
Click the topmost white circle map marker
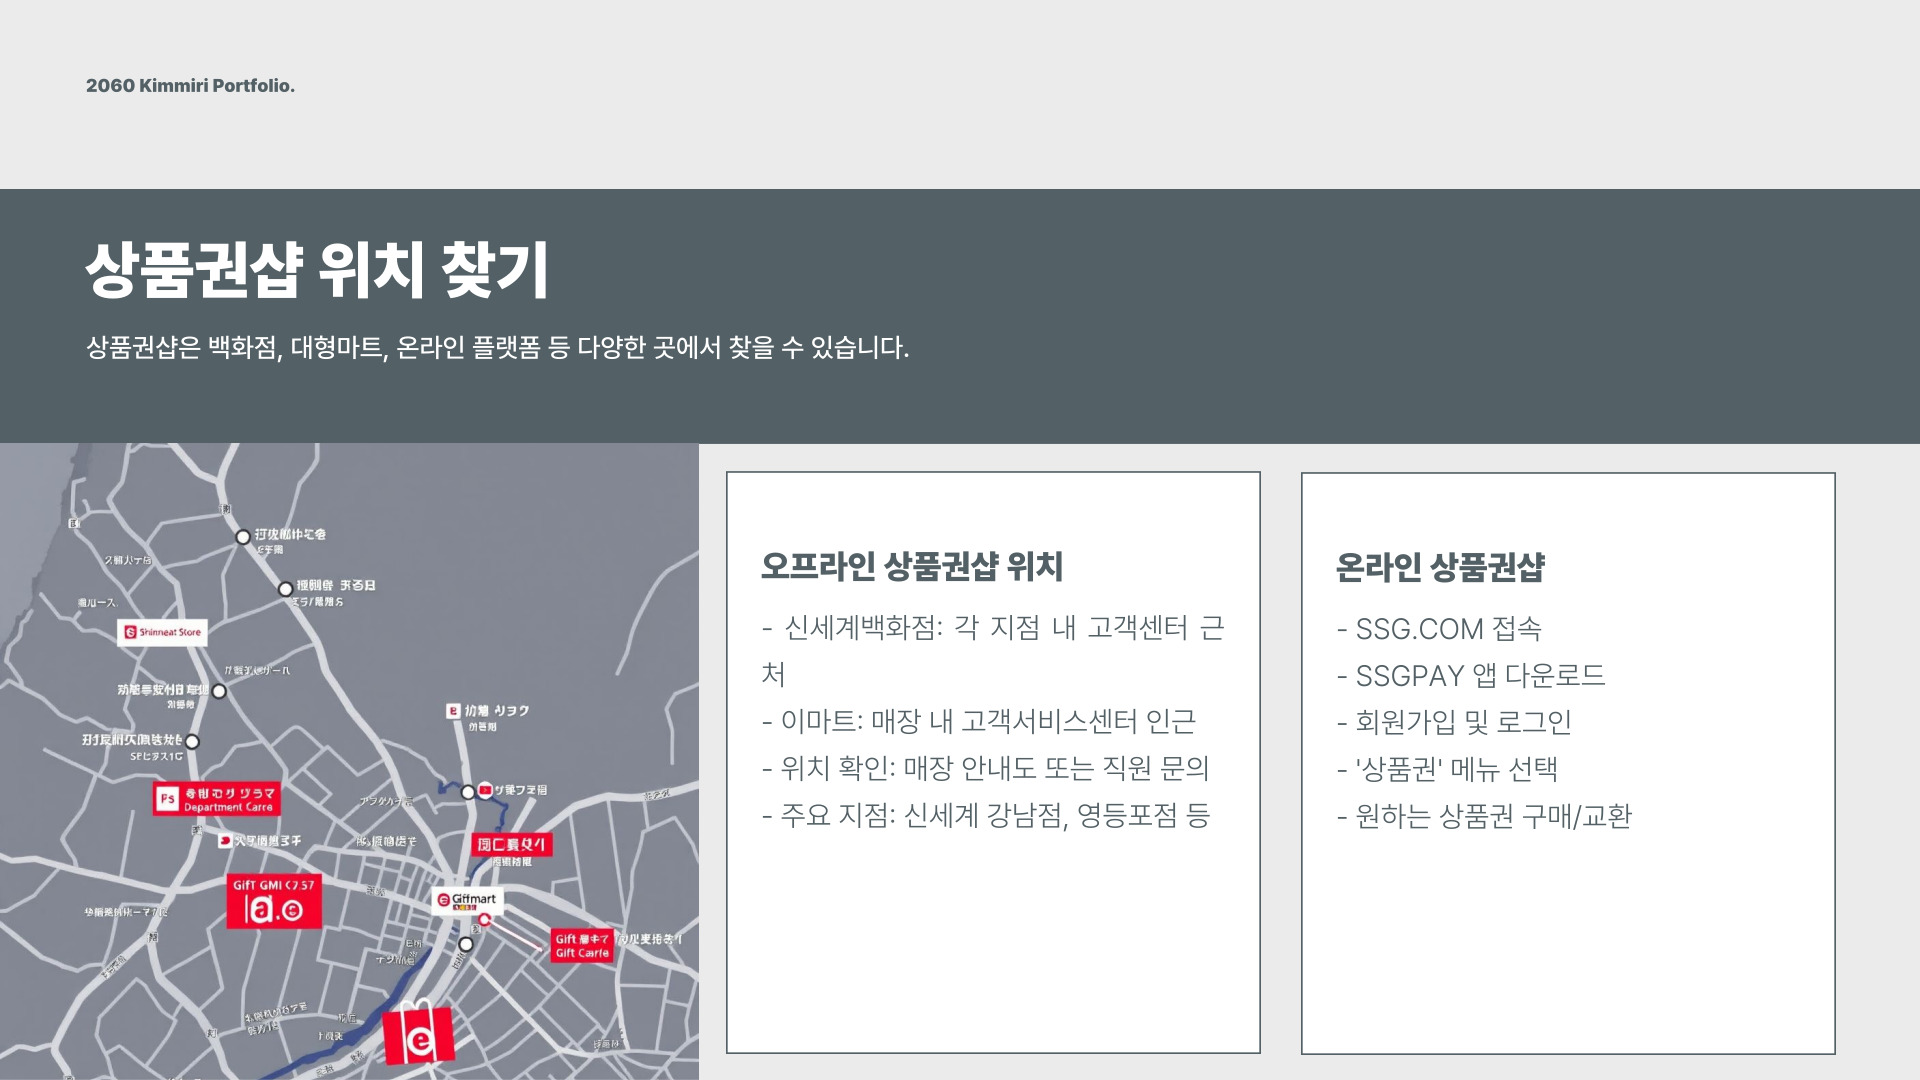(x=243, y=537)
